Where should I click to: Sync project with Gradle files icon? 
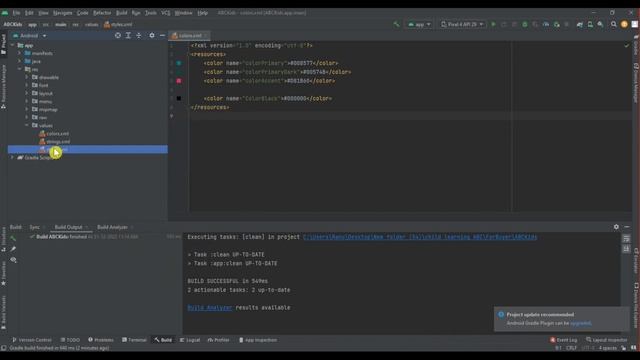[x=580, y=24]
